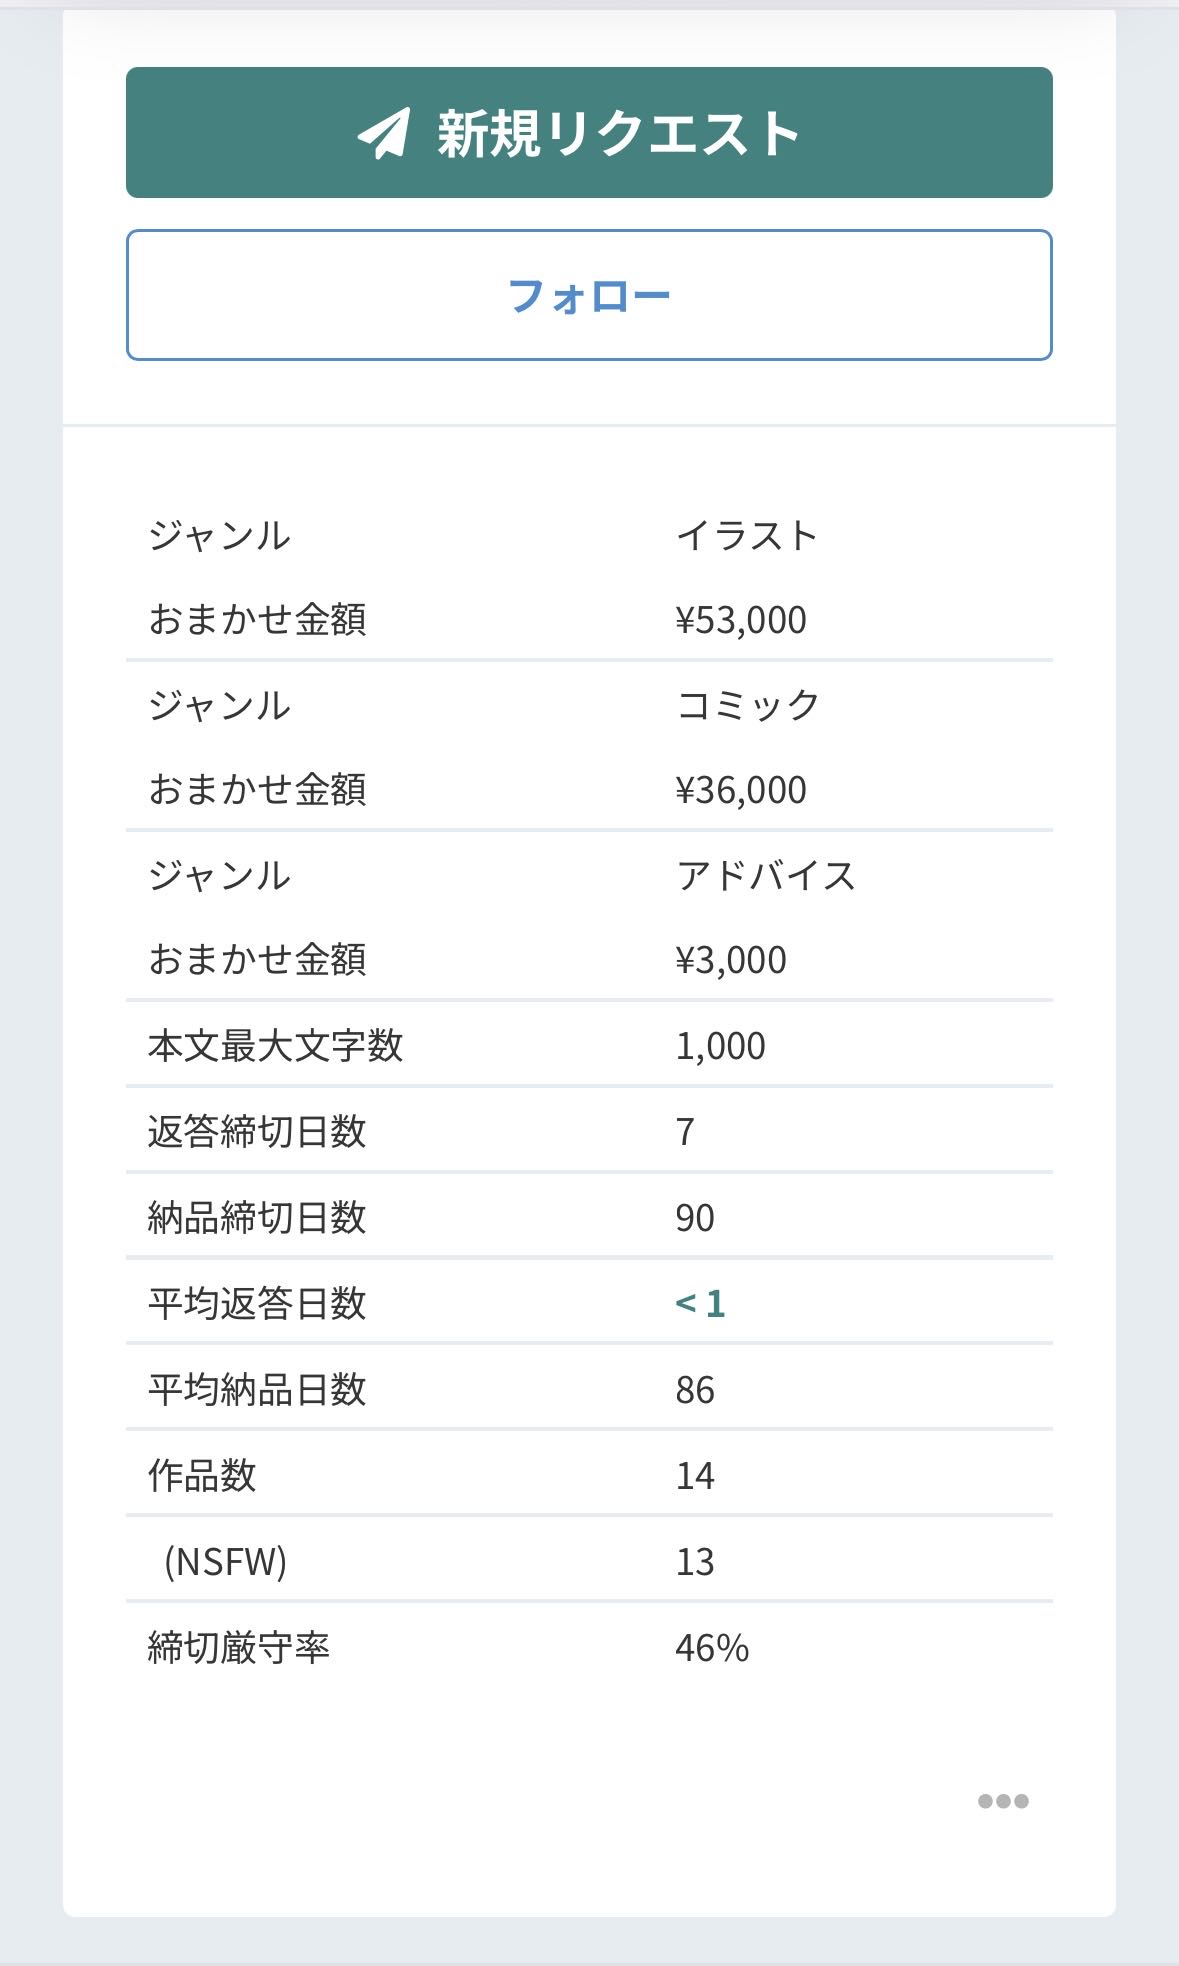The height and width of the screenshot is (1966, 1179).
Task: Click the 納品締切日数 value of 90
Action: pyautogui.click(x=695, y=1218)
